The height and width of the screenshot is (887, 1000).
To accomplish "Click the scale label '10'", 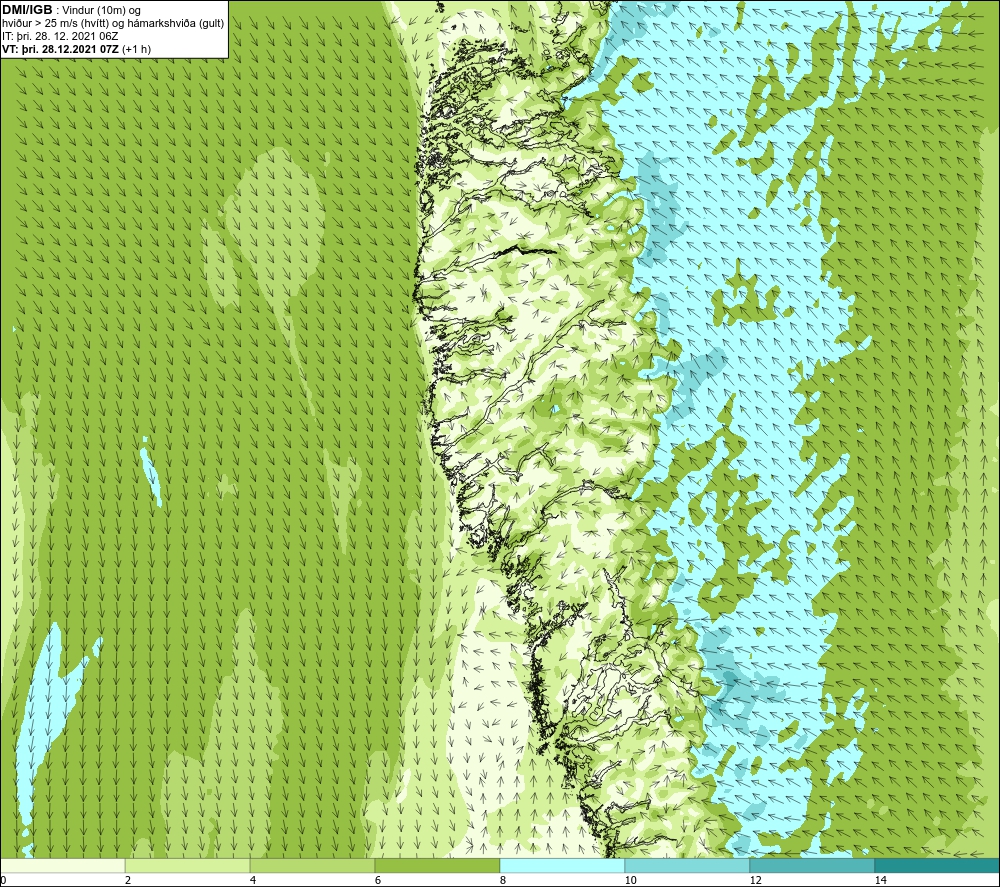I will click(x=630, y=880).
